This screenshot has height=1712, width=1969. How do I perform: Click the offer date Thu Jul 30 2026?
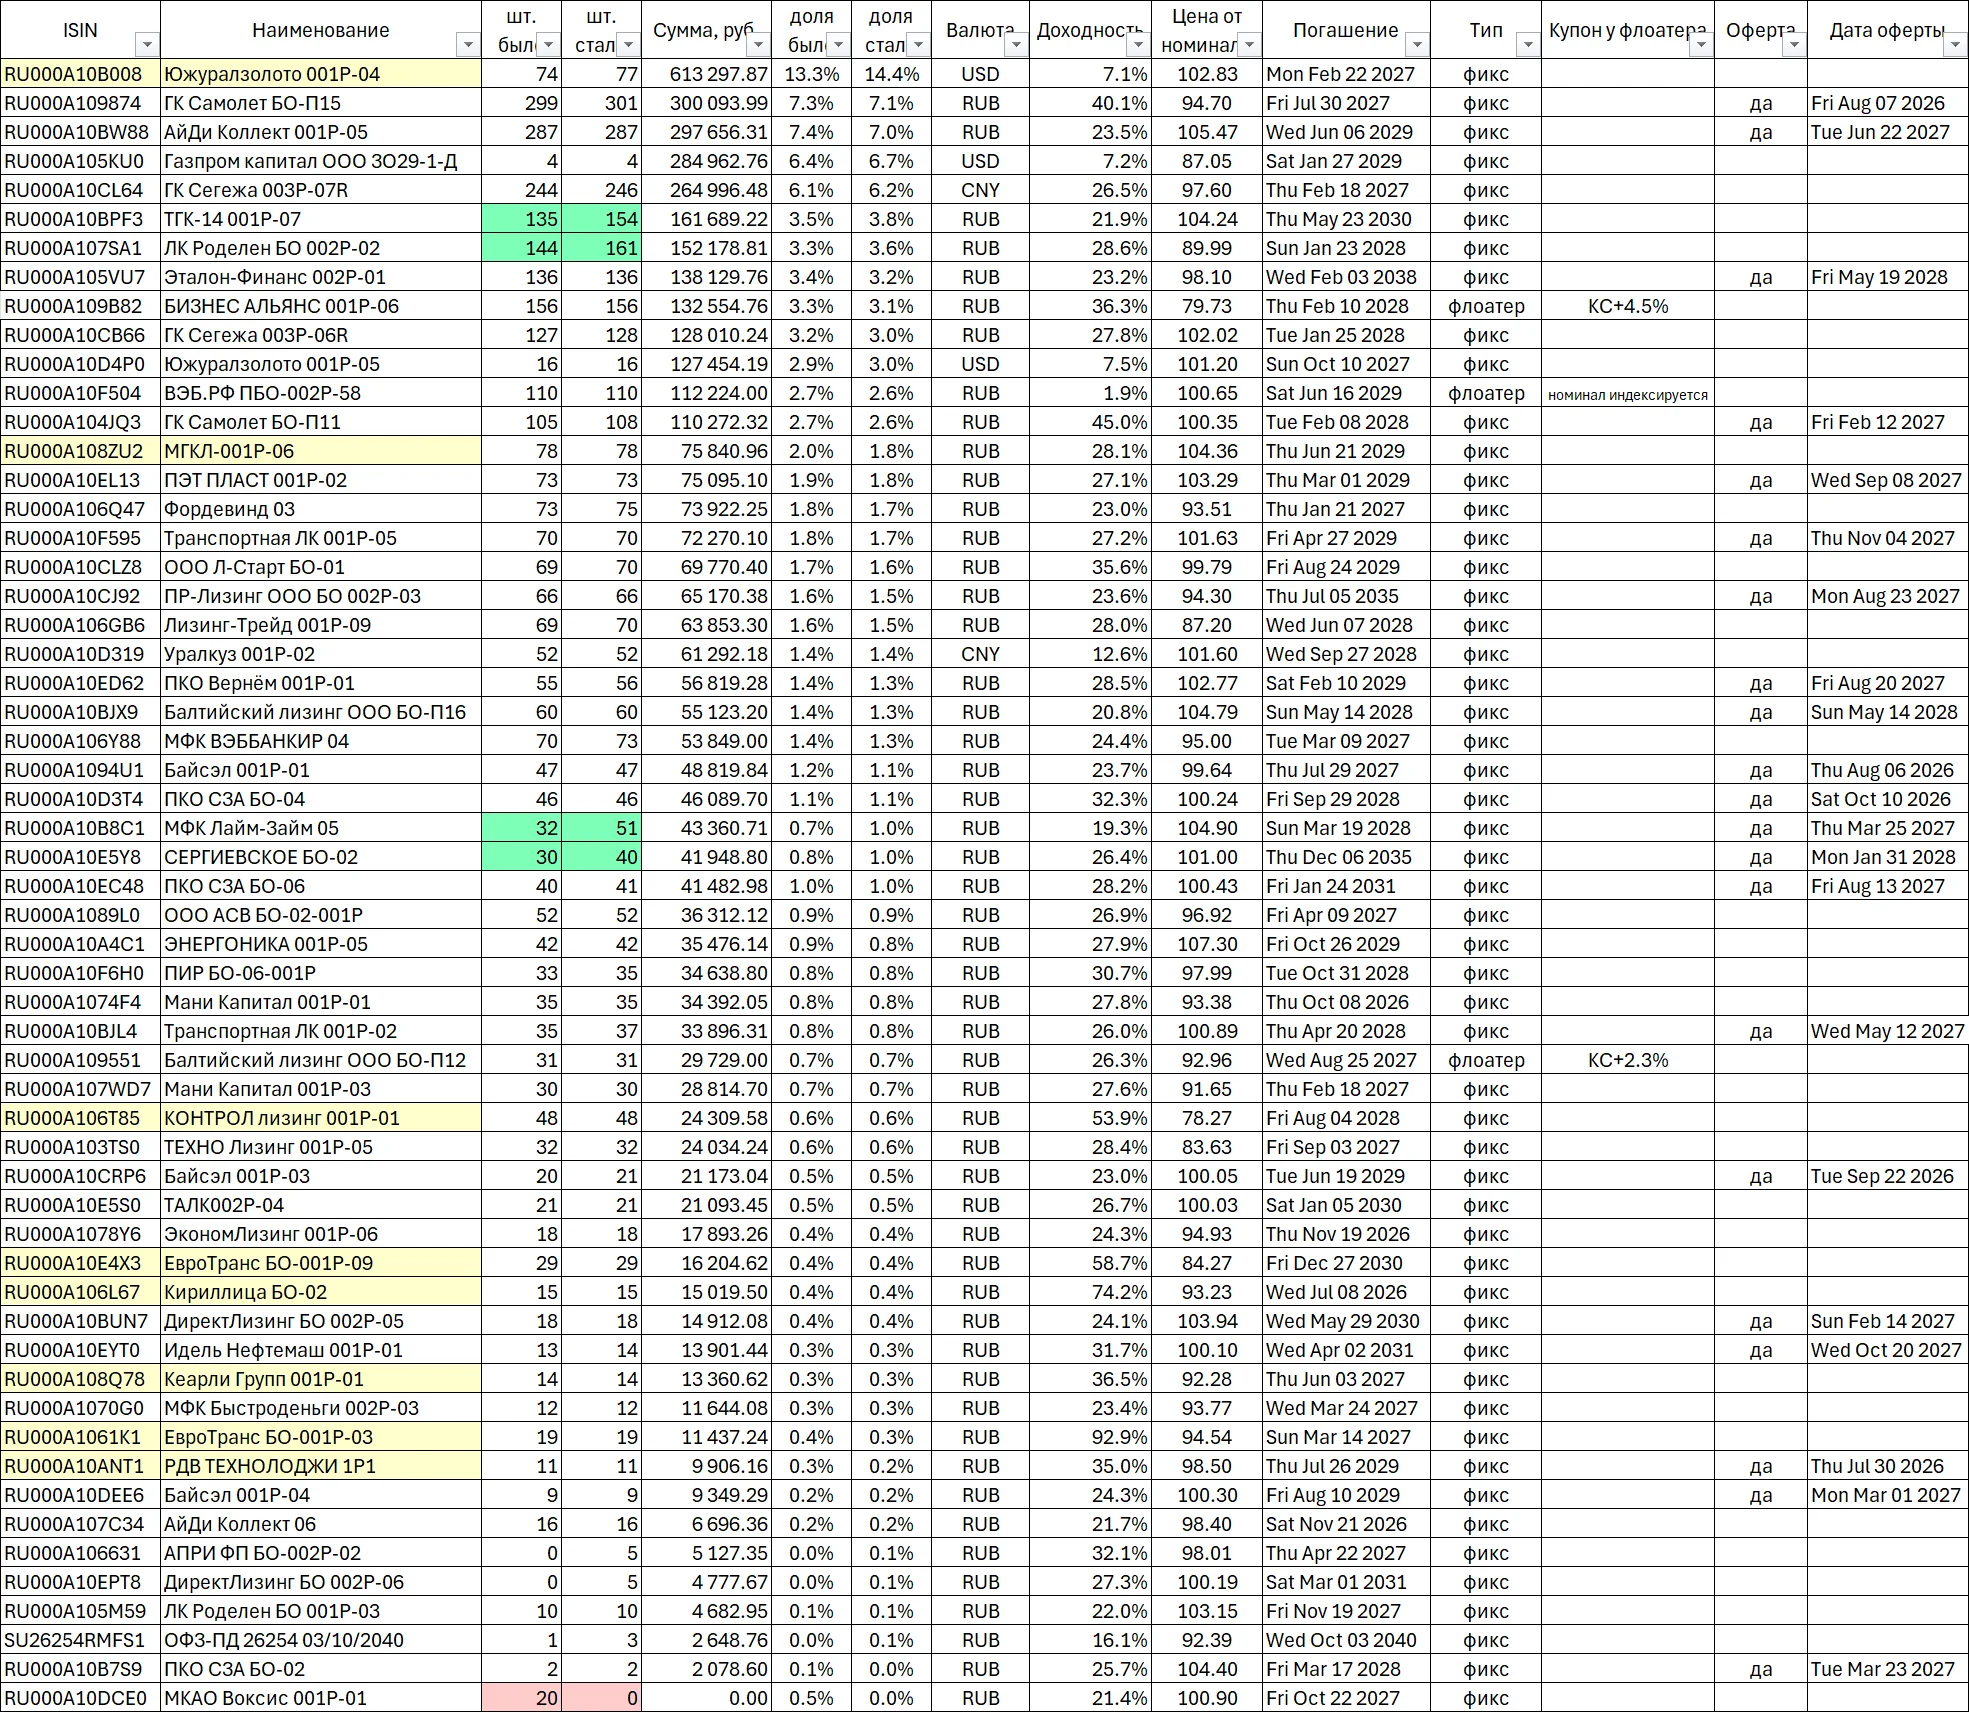[x=1887, y=1466]
